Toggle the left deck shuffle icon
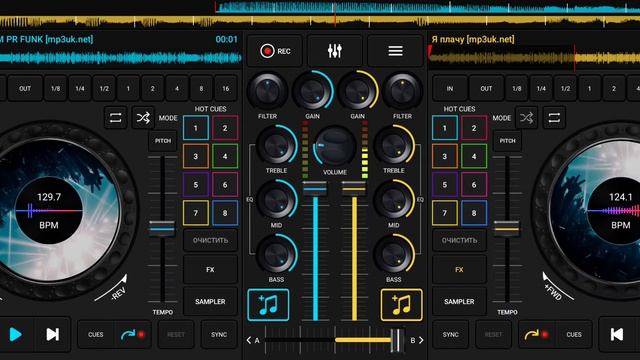Image resolution: width=640 pixels, height=360 pixels. point(143,118)
